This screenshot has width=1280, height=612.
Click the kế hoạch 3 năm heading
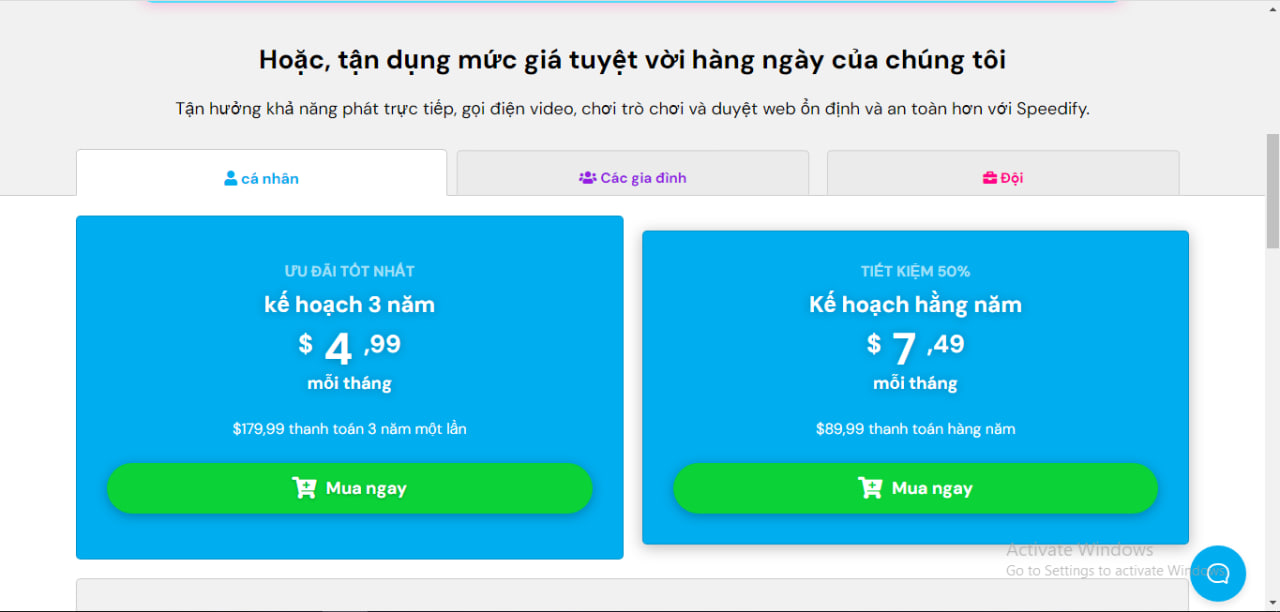[349, 304]
